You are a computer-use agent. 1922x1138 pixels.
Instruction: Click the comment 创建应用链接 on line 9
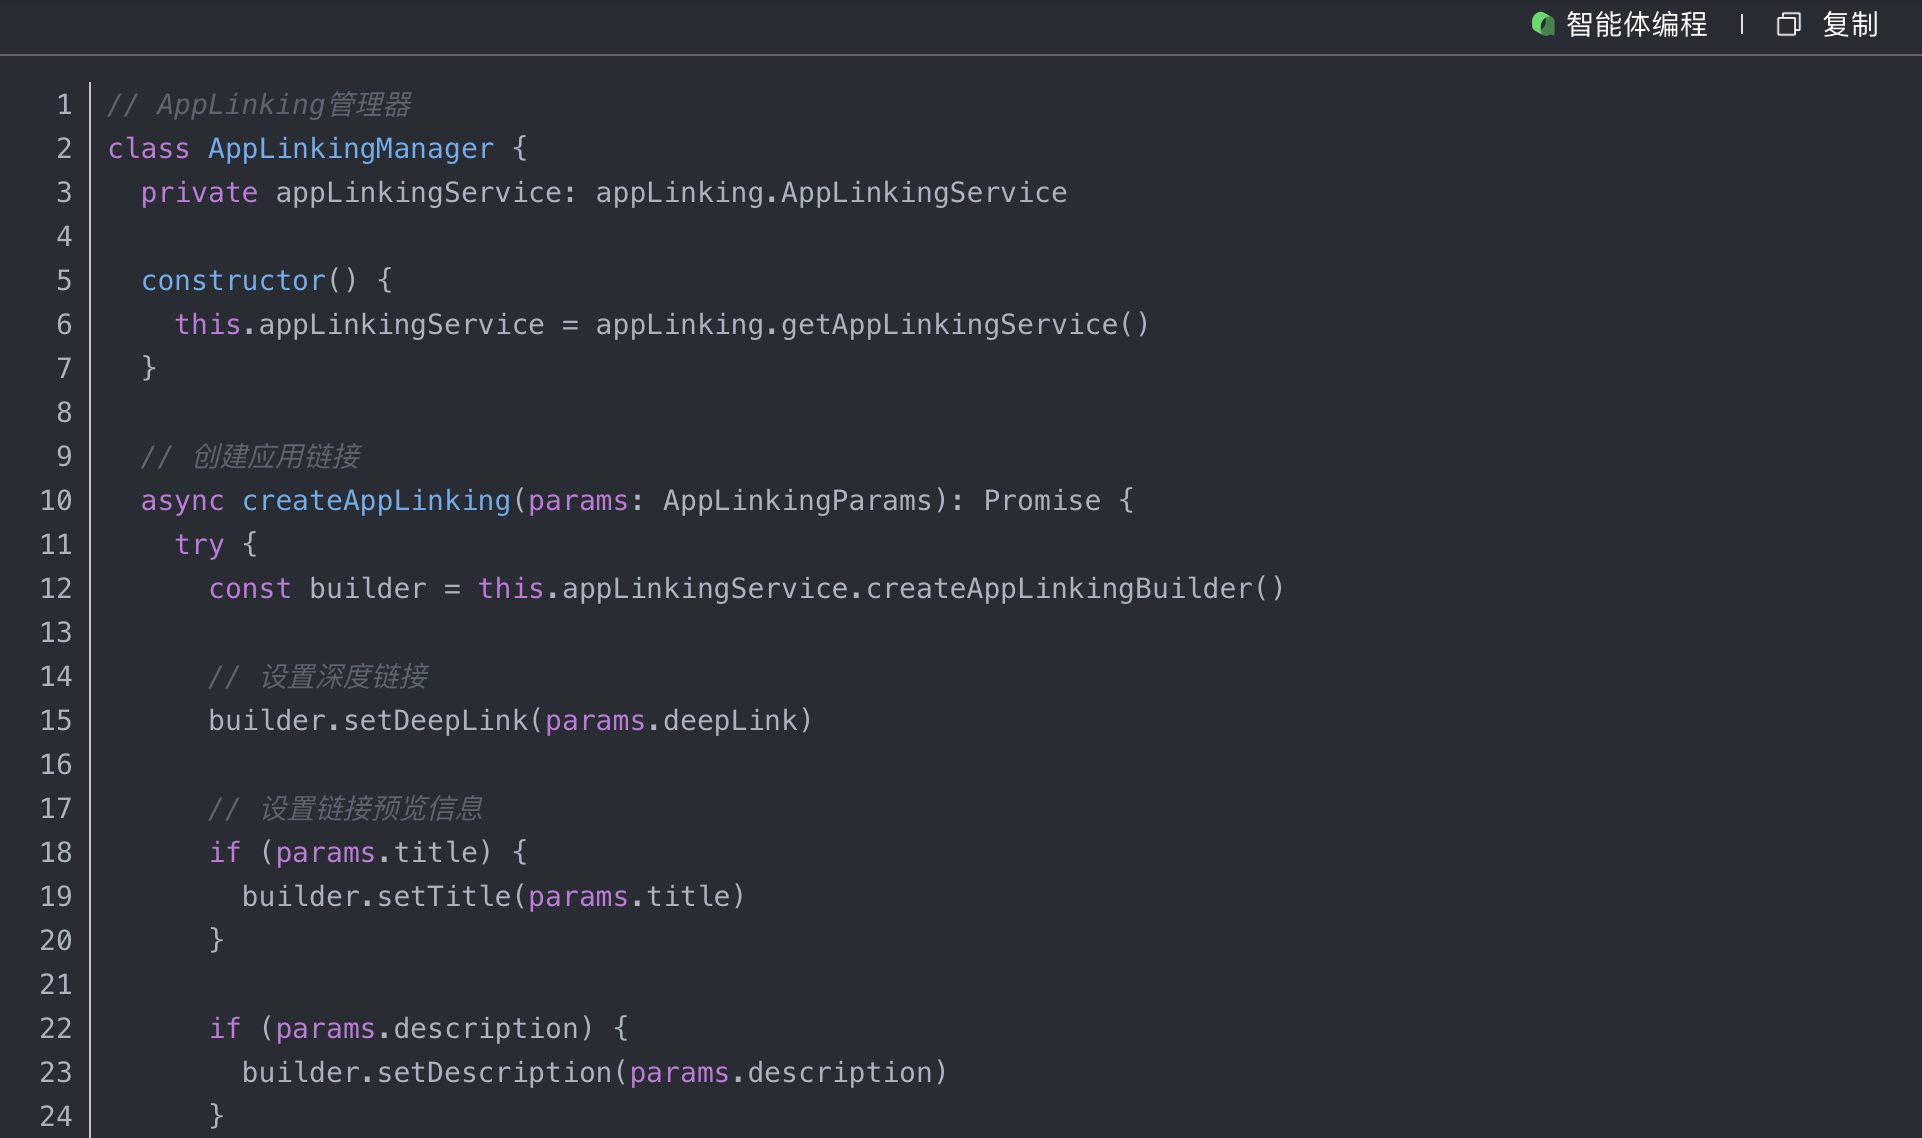[x=276, y=457]
